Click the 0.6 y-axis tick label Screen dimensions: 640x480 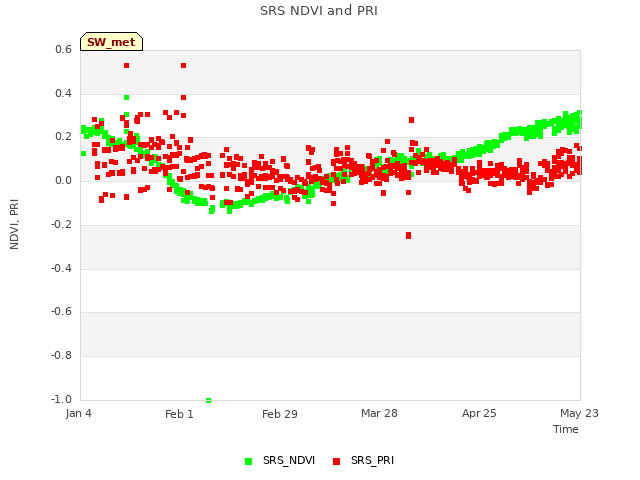[63, 49]
